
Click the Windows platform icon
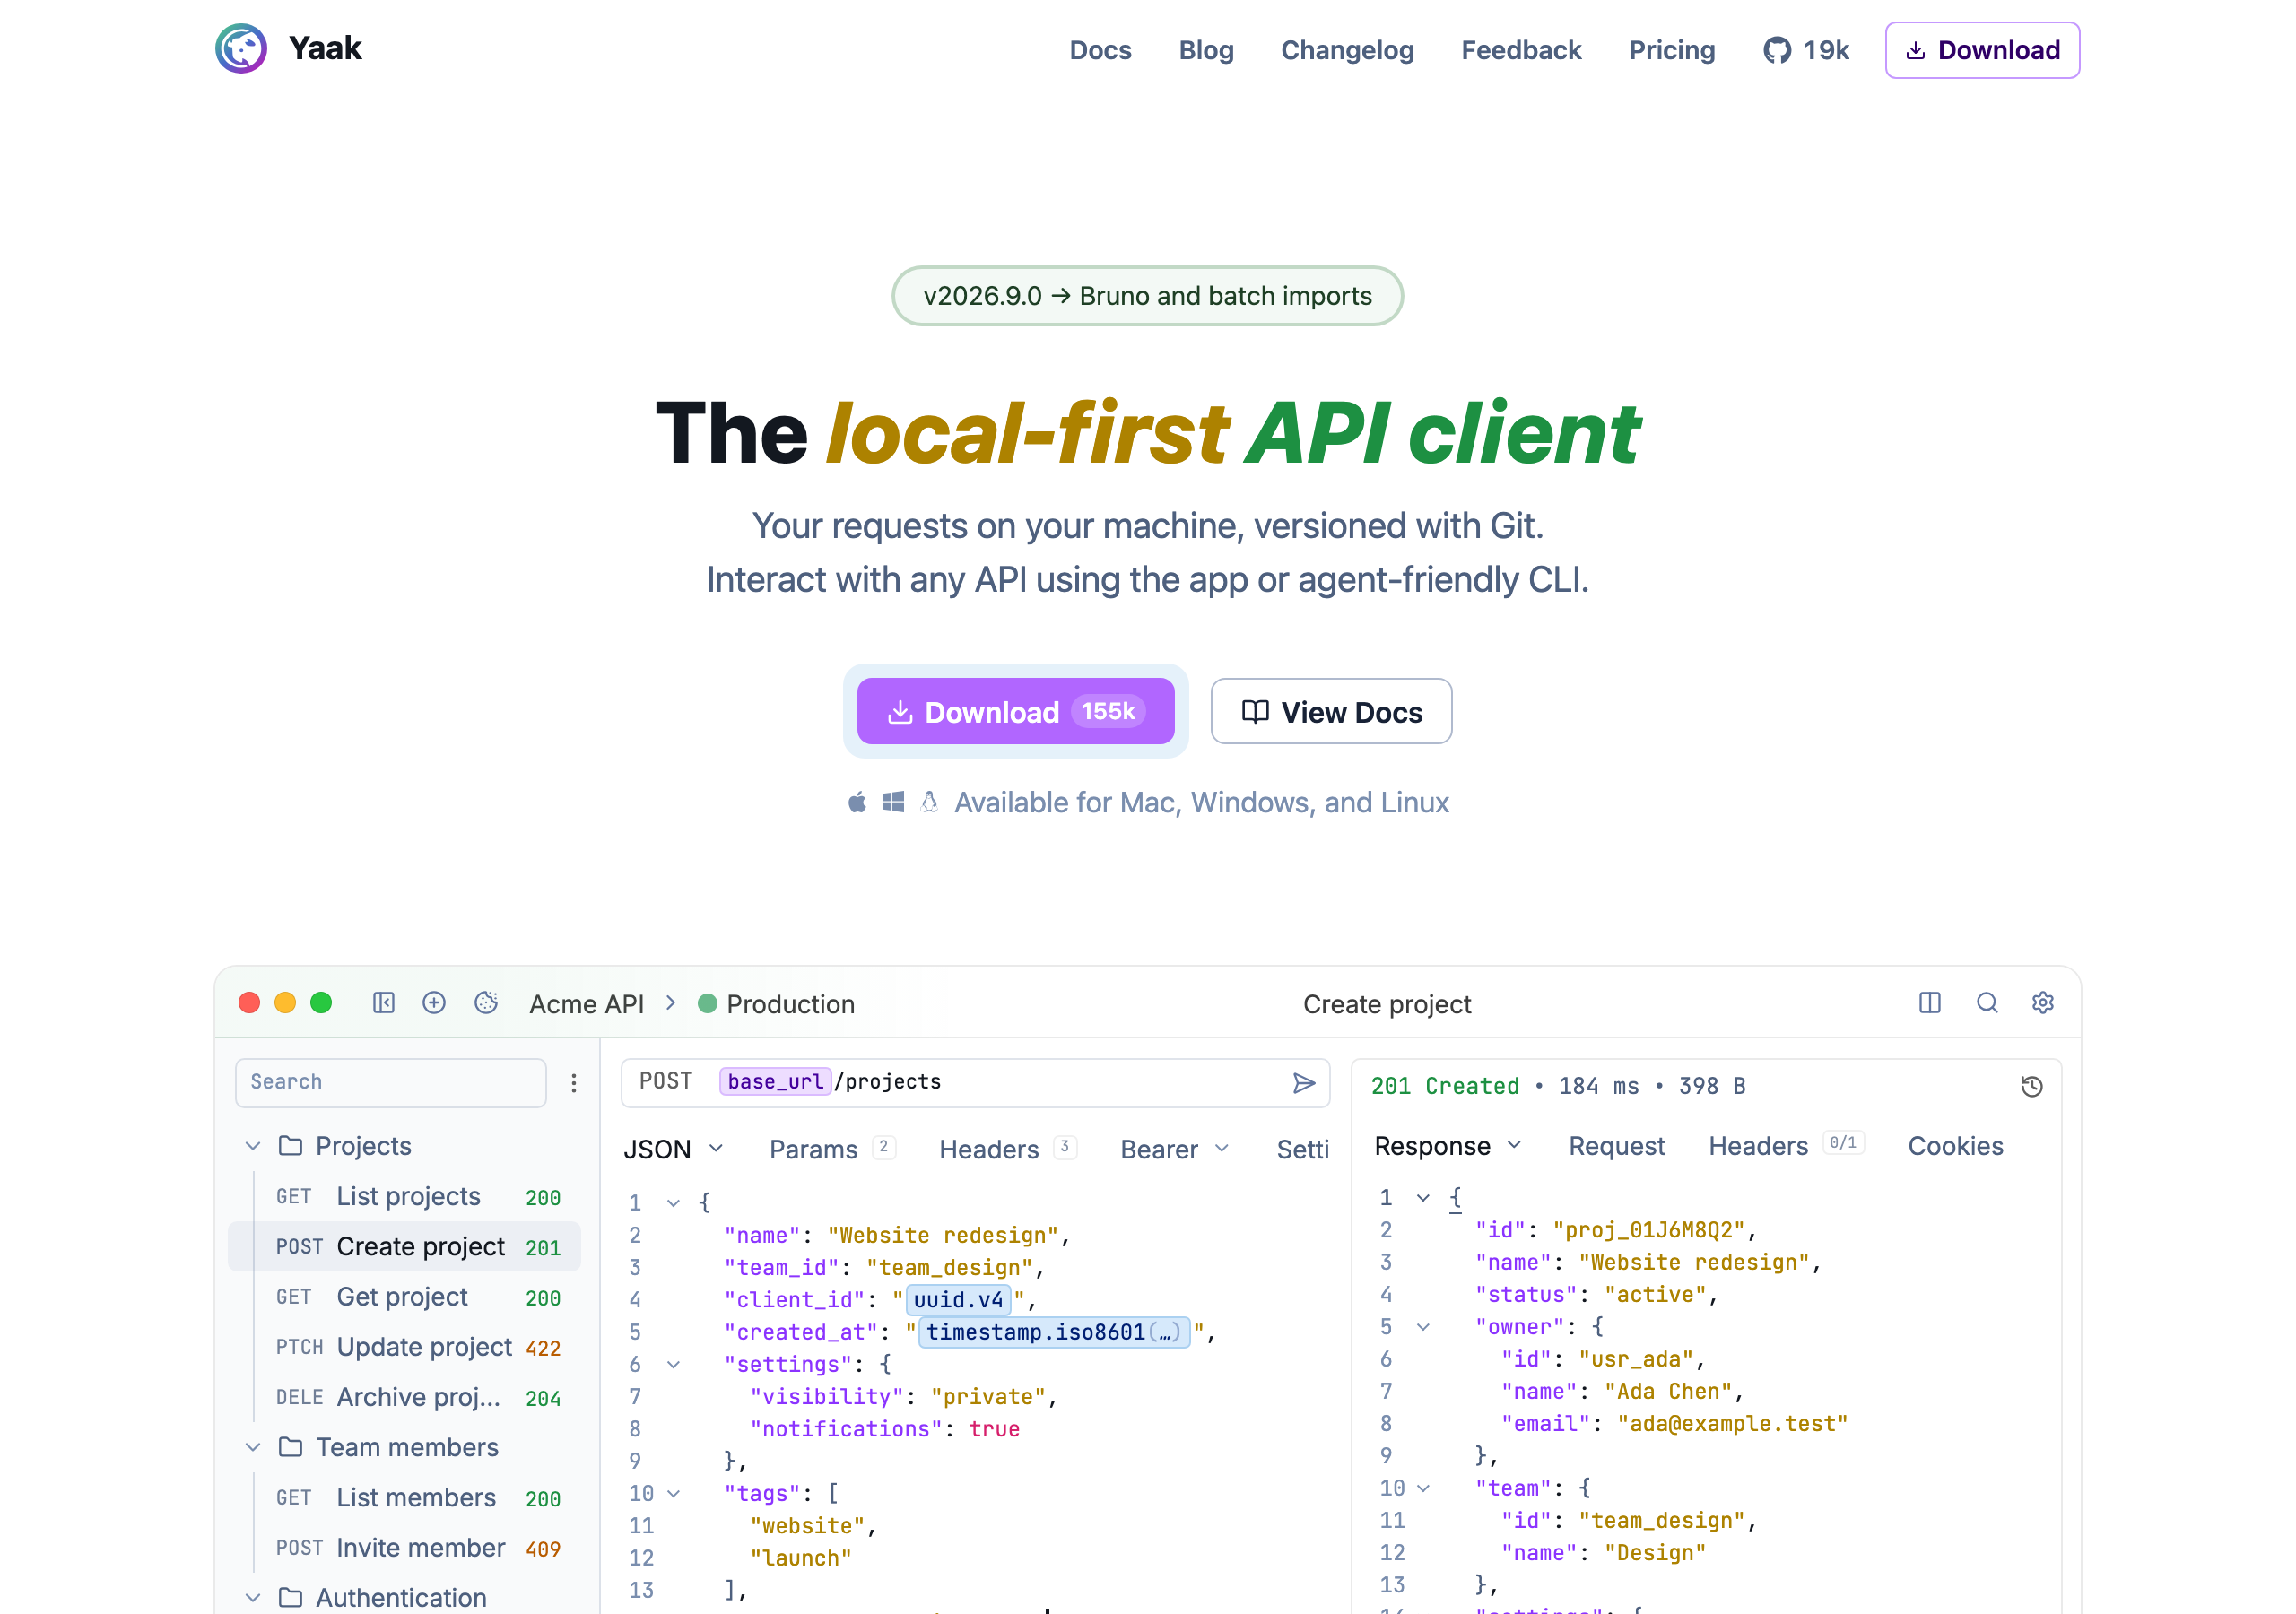coord(893,802)
